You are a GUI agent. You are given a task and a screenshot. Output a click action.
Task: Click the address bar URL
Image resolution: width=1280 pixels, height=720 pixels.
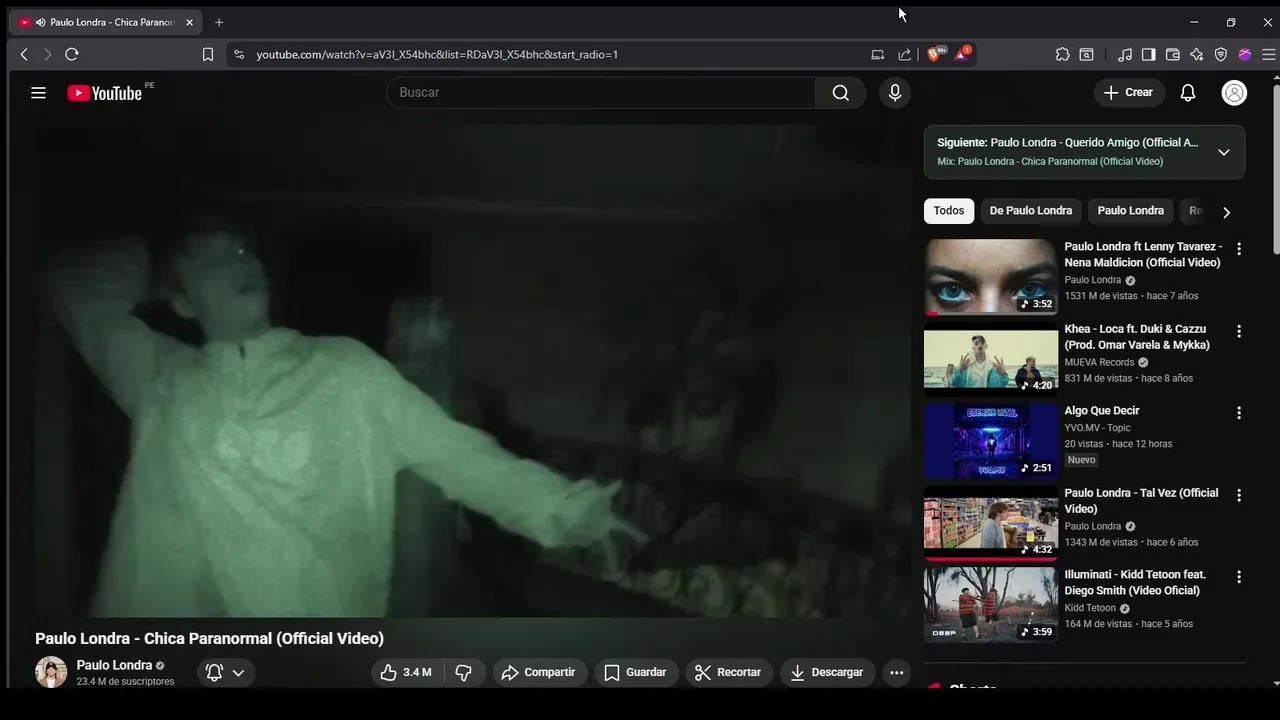tap(437, 55)
